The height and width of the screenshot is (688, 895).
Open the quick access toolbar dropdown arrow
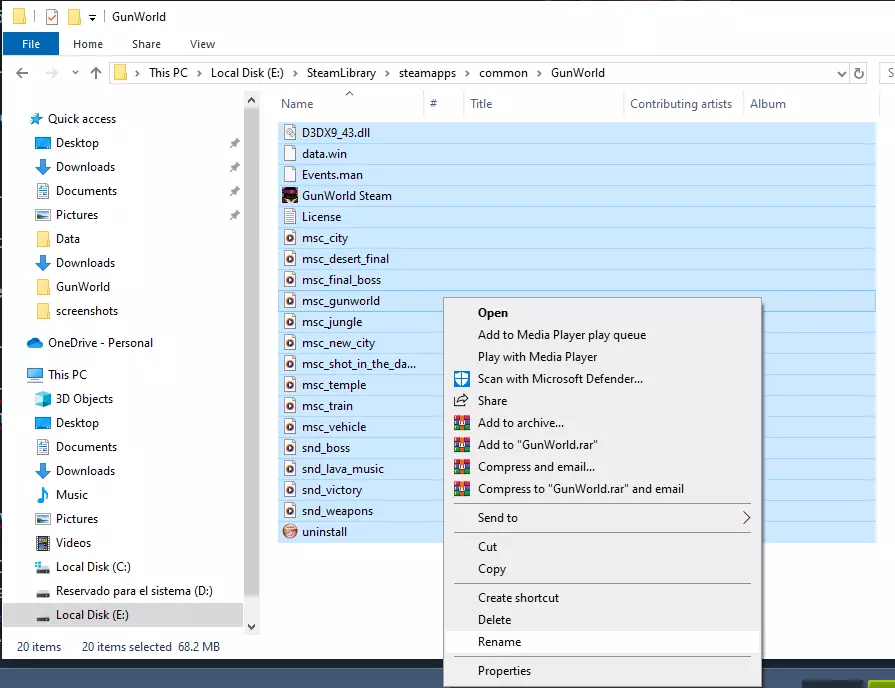(x=92, y=18)
